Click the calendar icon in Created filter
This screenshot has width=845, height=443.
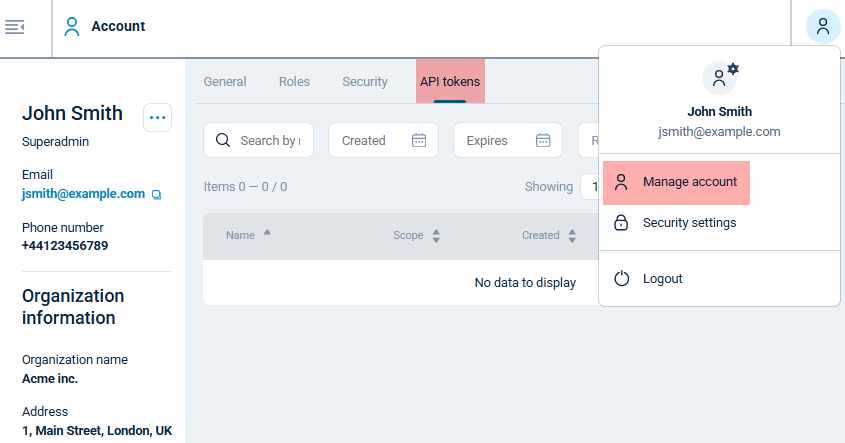pyautogui.click(x=419, y=140)
